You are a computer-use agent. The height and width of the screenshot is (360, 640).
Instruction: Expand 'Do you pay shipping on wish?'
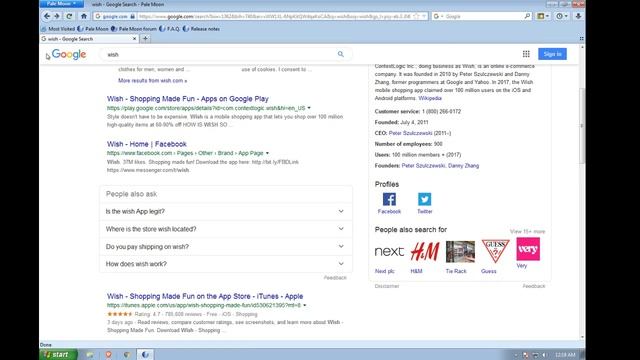pyautogui.click(x=226, y=247)
